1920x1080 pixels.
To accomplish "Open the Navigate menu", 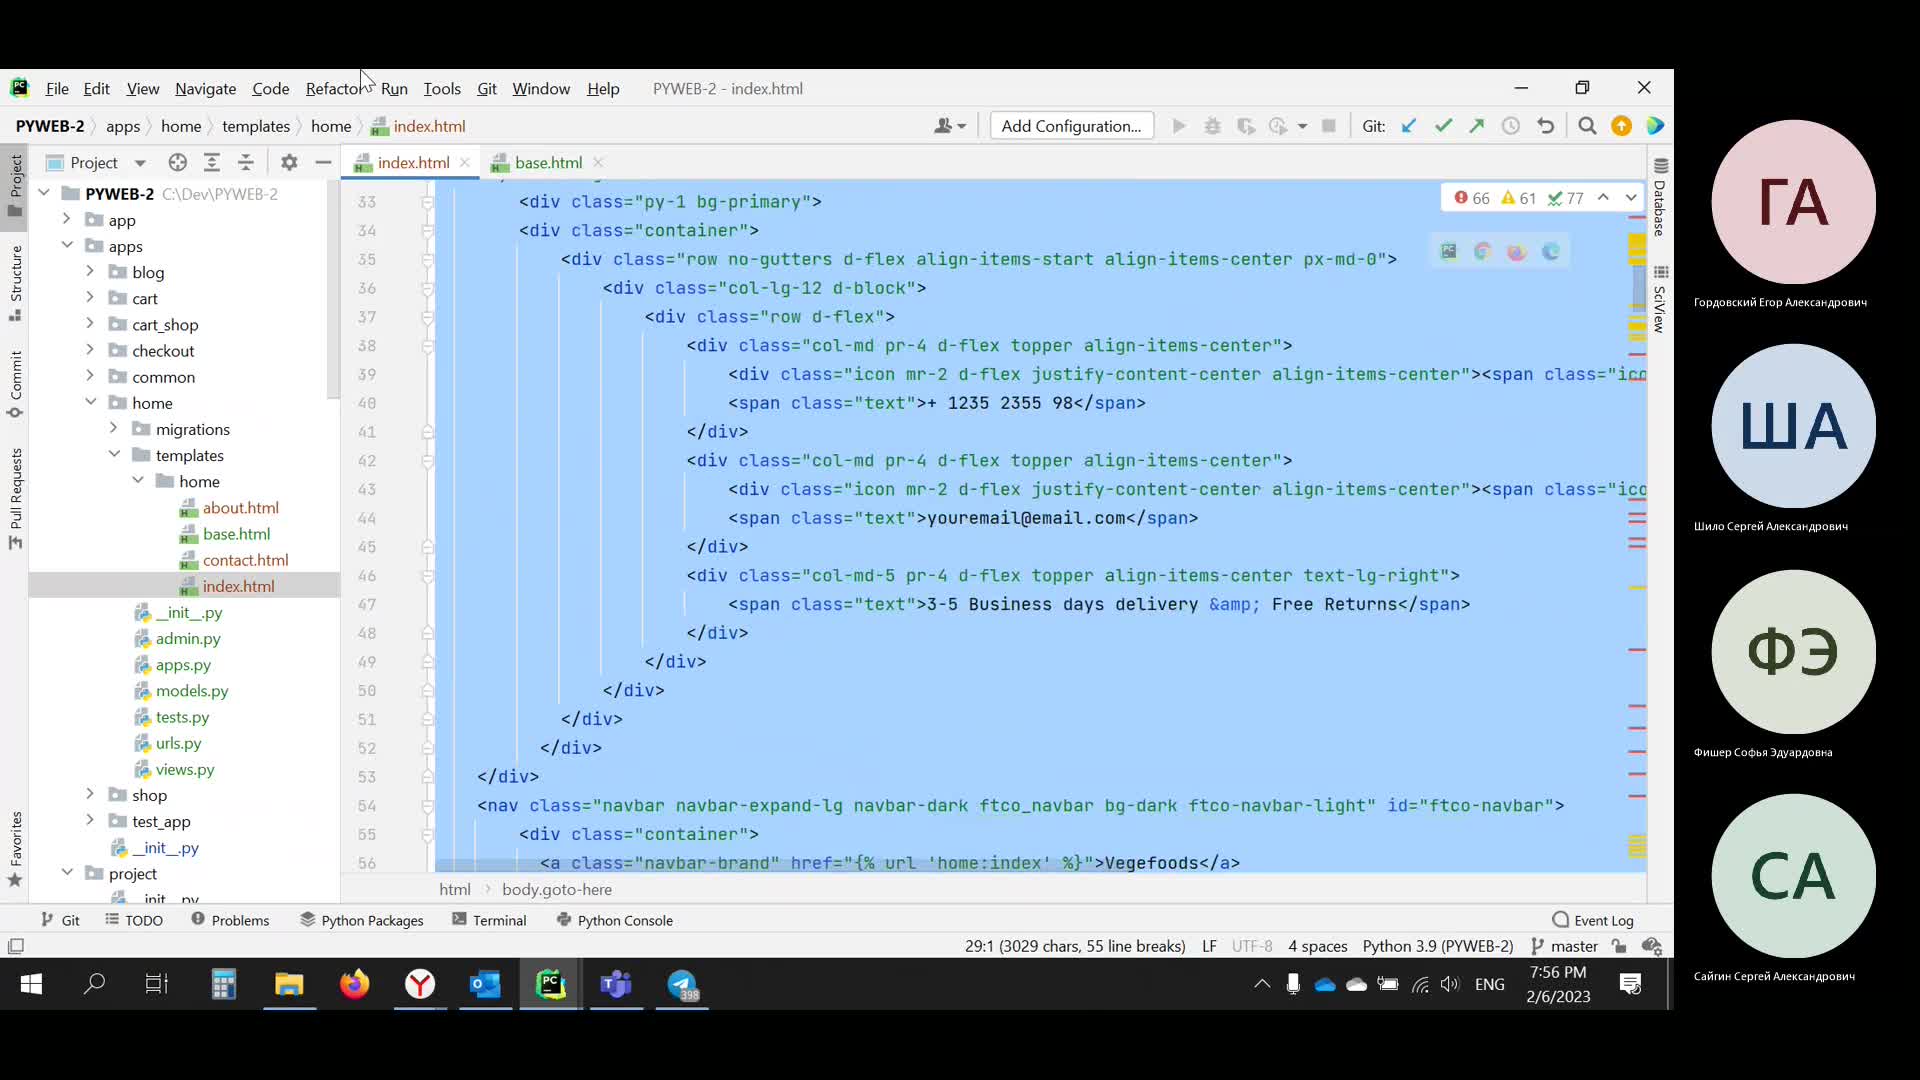I will (205, 89).
